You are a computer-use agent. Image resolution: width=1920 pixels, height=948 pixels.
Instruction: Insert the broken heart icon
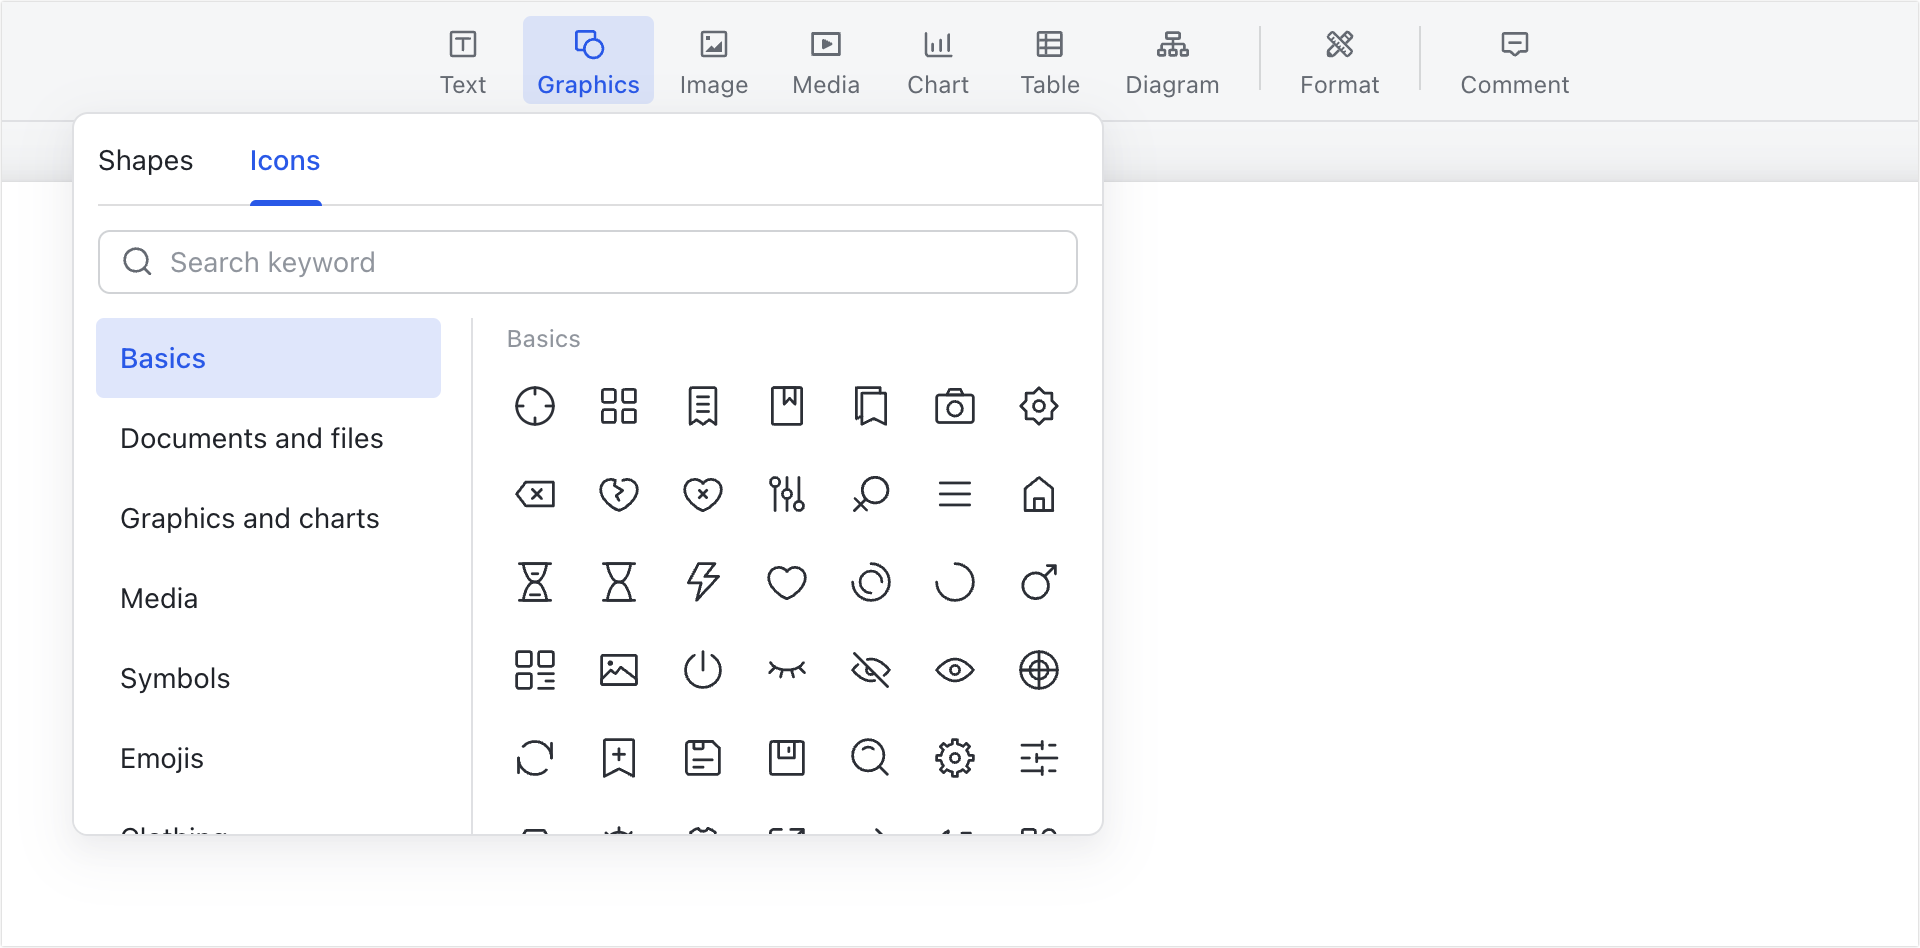click(619, 493)
